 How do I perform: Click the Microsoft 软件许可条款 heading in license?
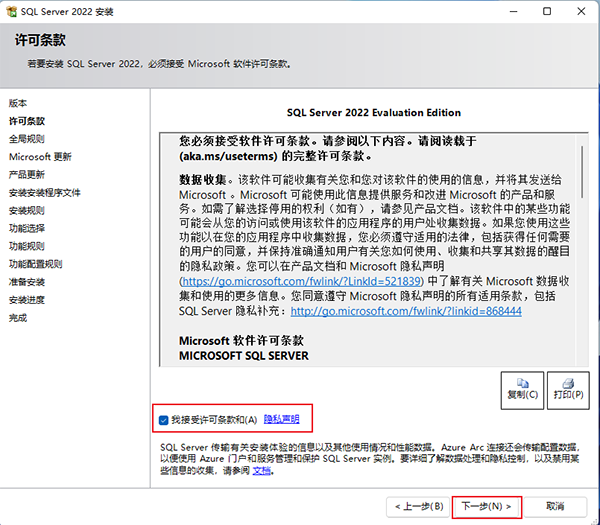pyautogui.click(x=241, y=341)
